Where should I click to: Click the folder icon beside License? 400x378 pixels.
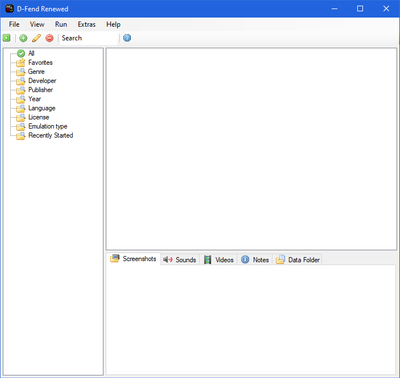(x=21, y=117)
